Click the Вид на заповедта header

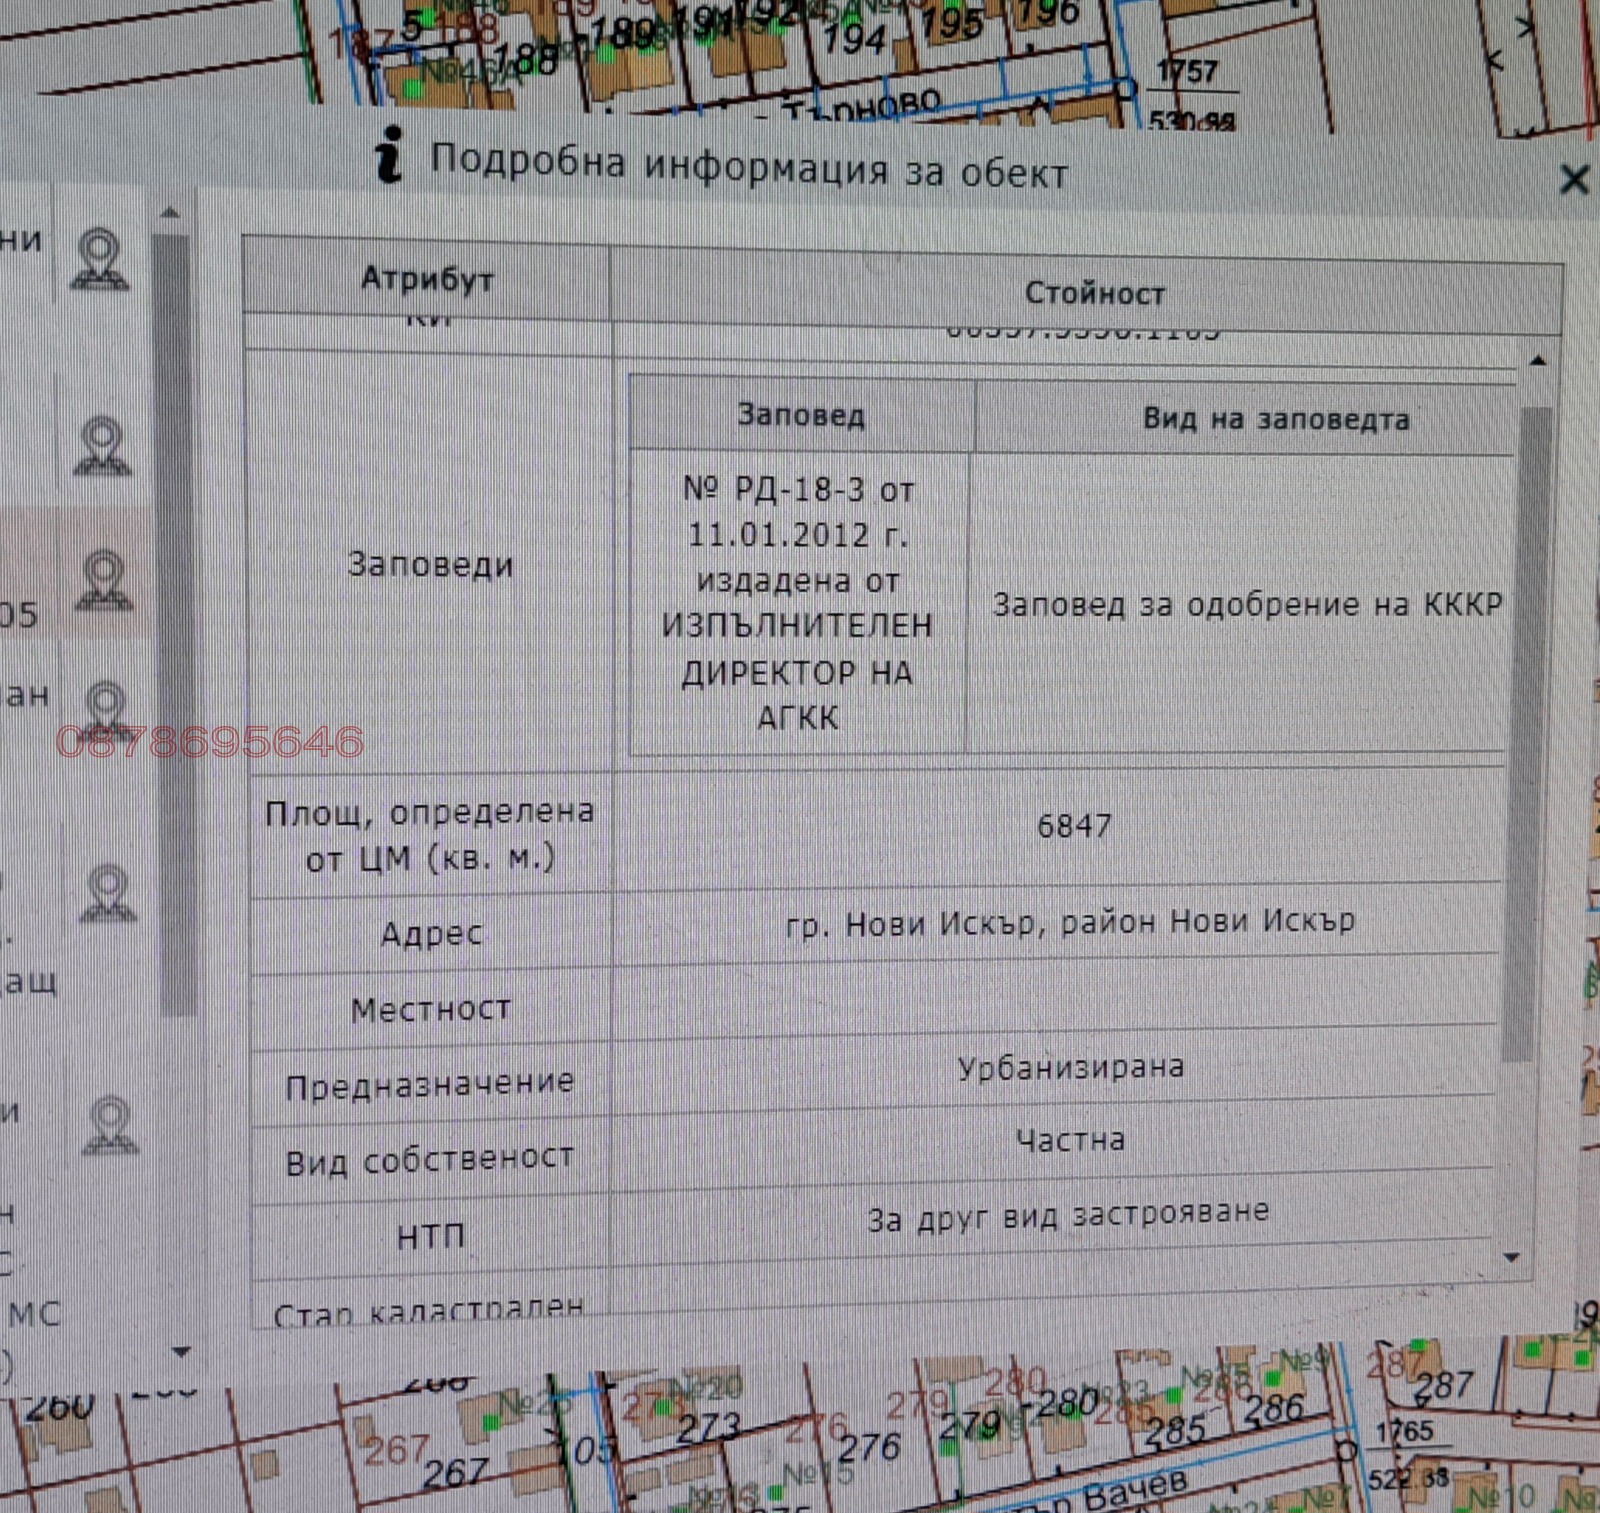[1275, 419]
